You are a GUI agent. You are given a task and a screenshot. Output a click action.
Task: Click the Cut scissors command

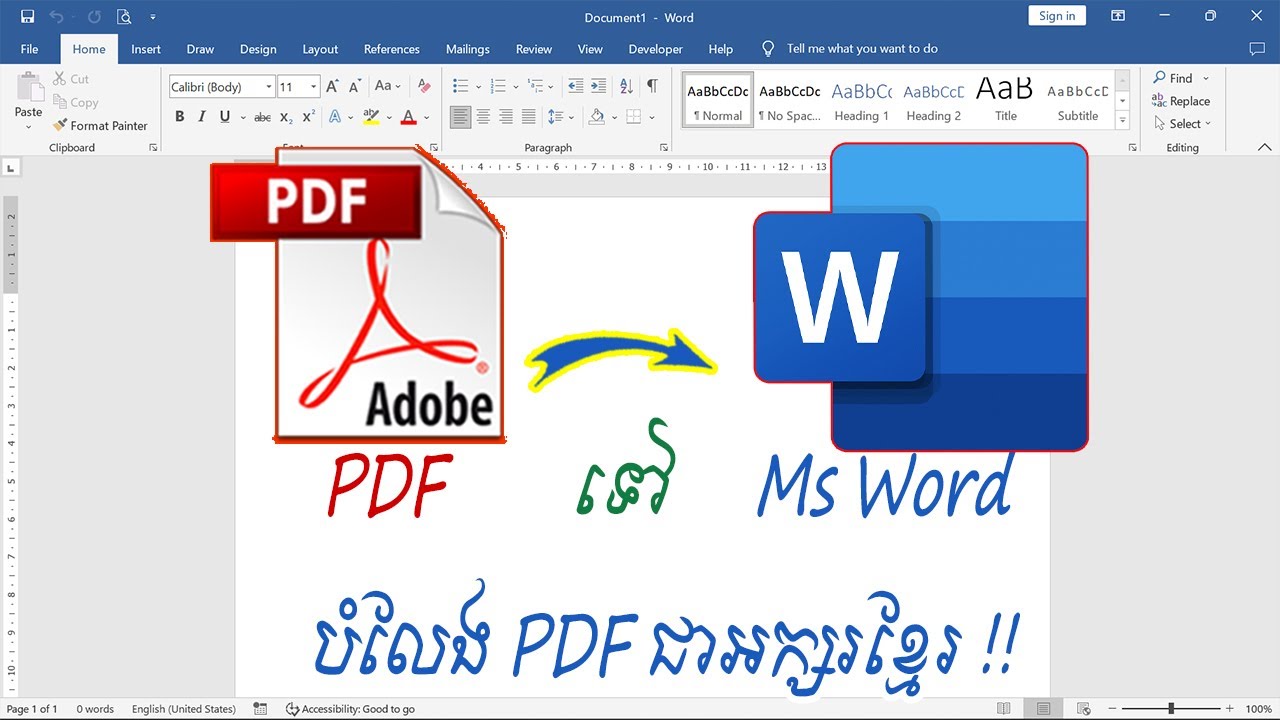(x=71, y=79)
